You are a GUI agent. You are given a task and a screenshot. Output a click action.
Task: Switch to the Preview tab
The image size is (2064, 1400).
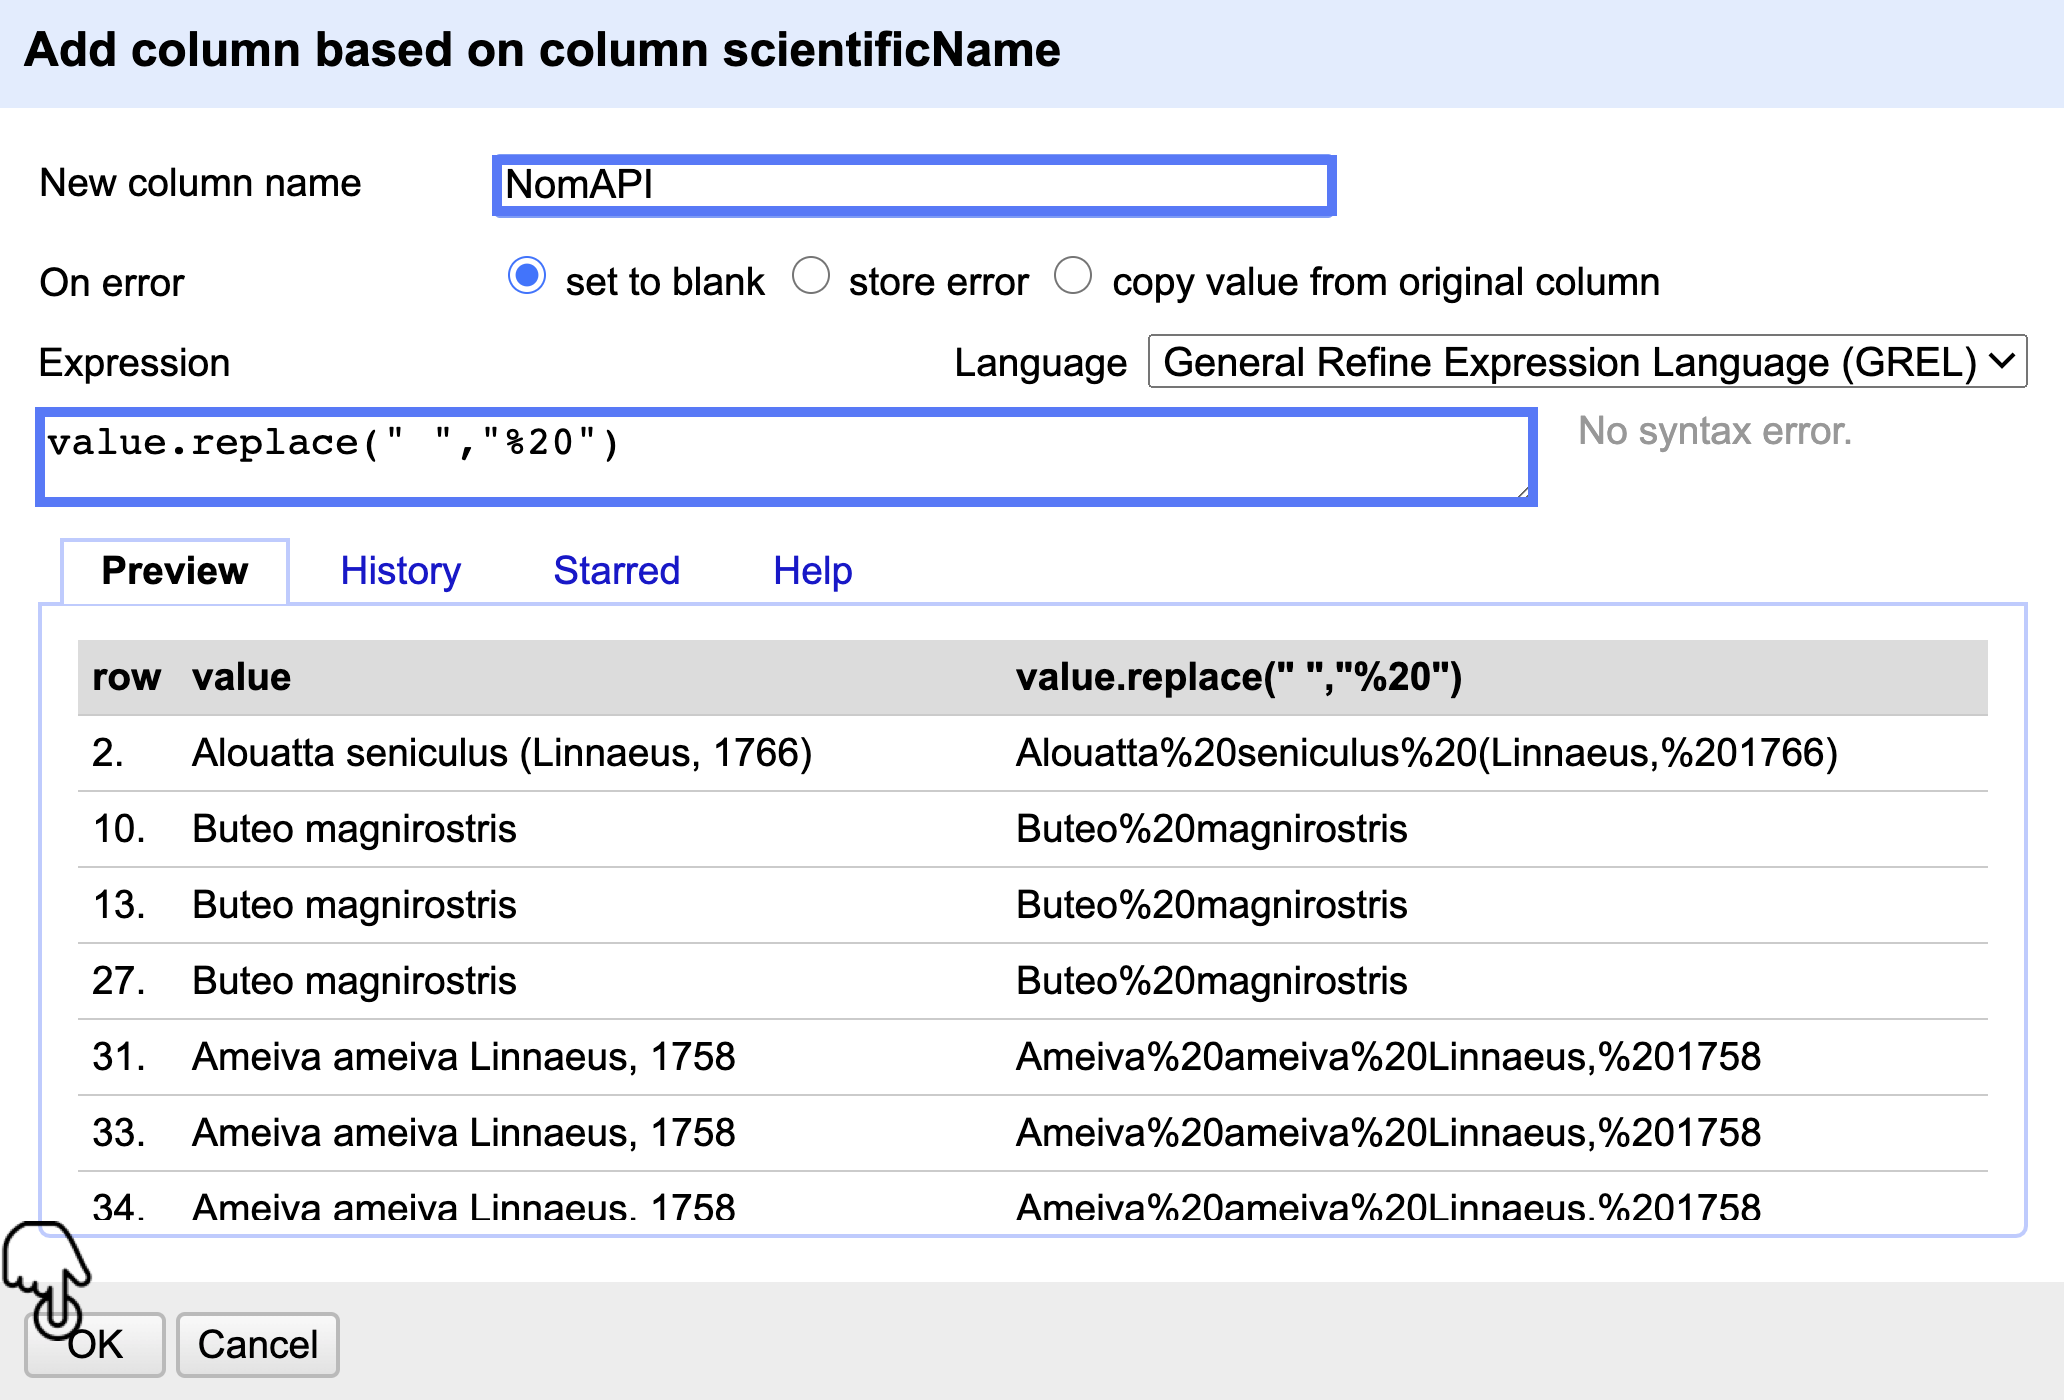(175, 571)
